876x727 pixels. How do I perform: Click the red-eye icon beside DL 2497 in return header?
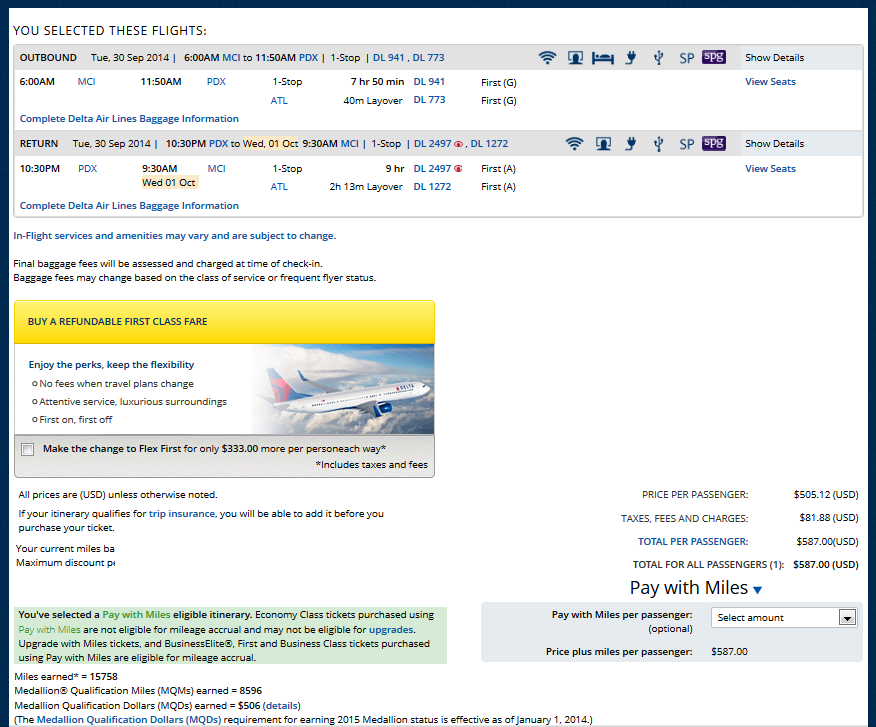[459, 144]
